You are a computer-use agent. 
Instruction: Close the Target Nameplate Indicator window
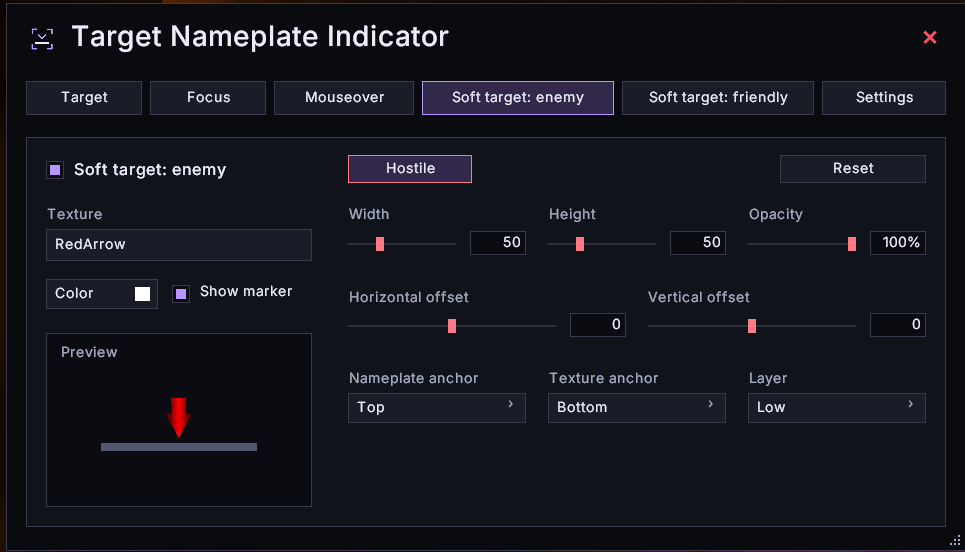(x=930, y=38)
